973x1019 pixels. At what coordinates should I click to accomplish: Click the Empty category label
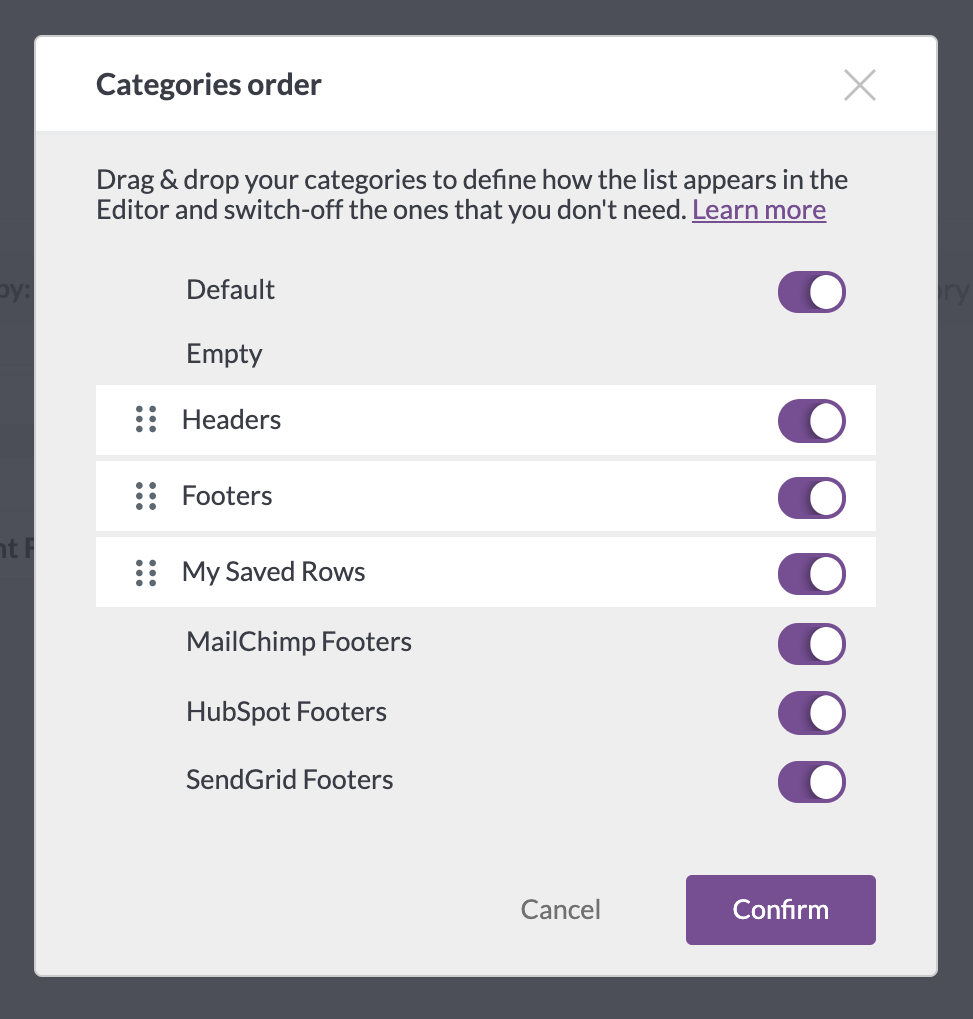(224, 354)
